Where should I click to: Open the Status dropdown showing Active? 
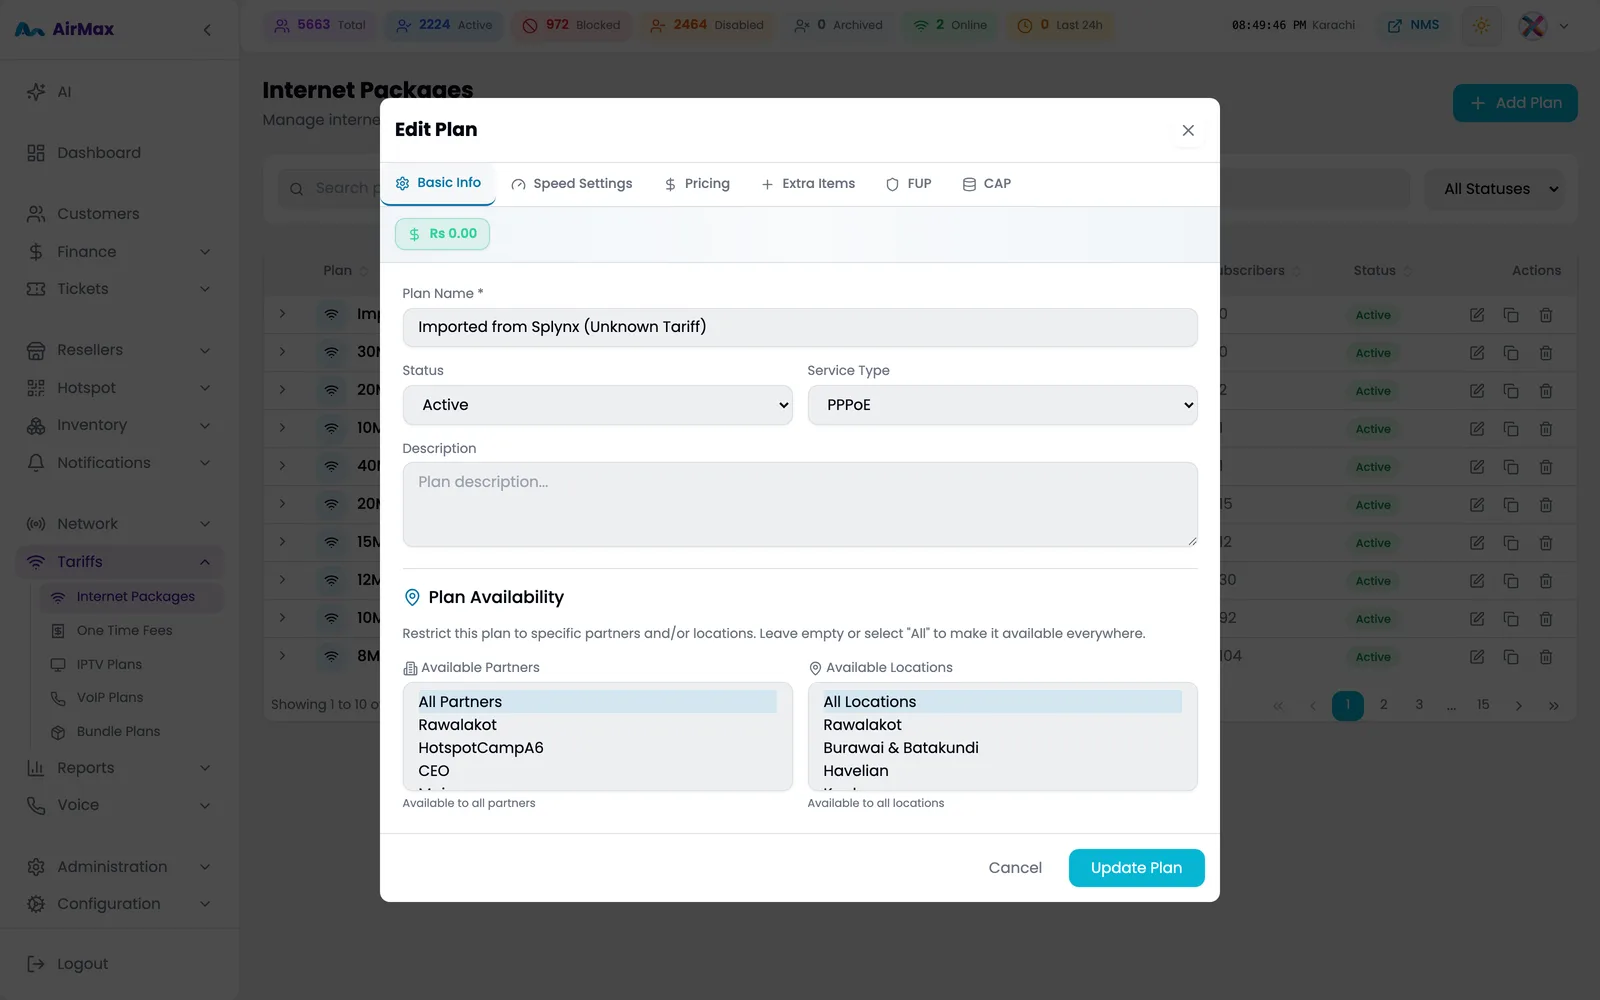[x=597, y=405]
